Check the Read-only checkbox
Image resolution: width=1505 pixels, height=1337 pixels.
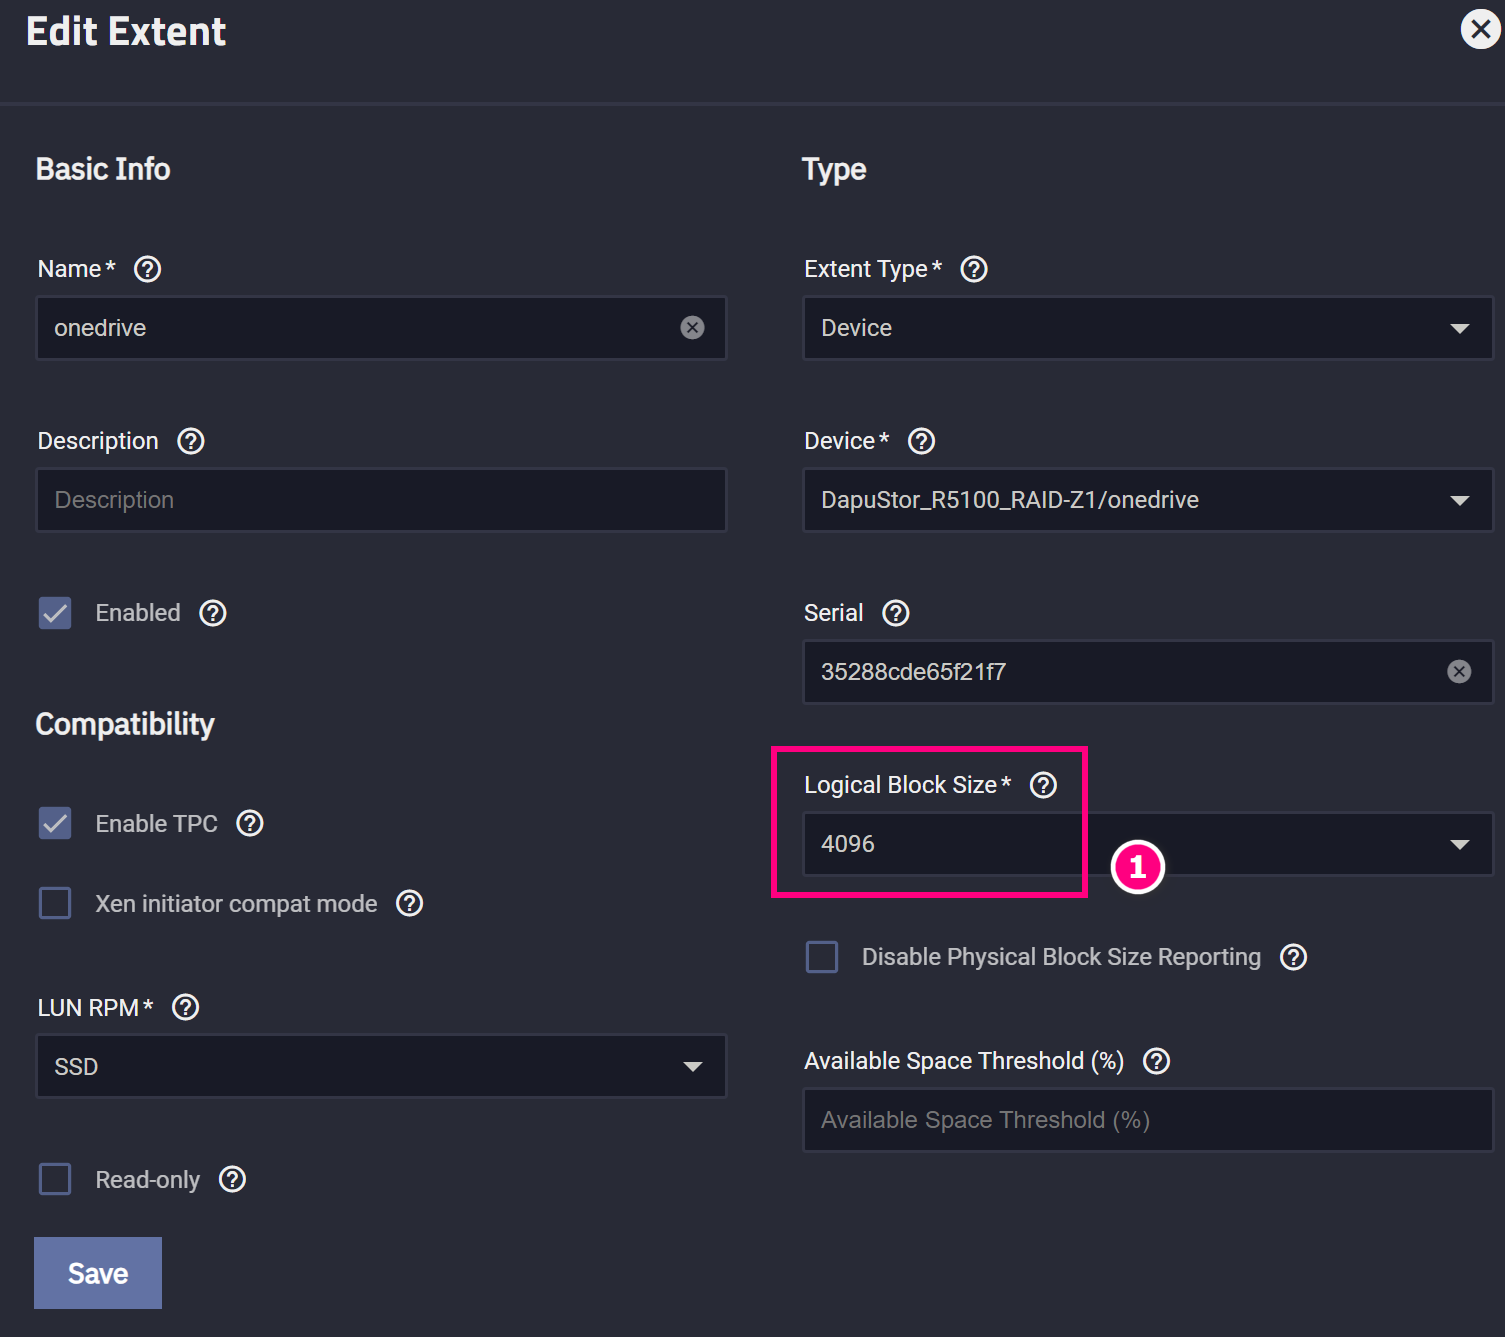tap(55, 1179)
